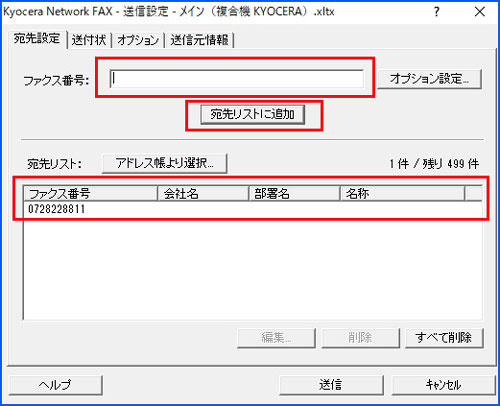Open ヘルプ button

tap(55, 385)
